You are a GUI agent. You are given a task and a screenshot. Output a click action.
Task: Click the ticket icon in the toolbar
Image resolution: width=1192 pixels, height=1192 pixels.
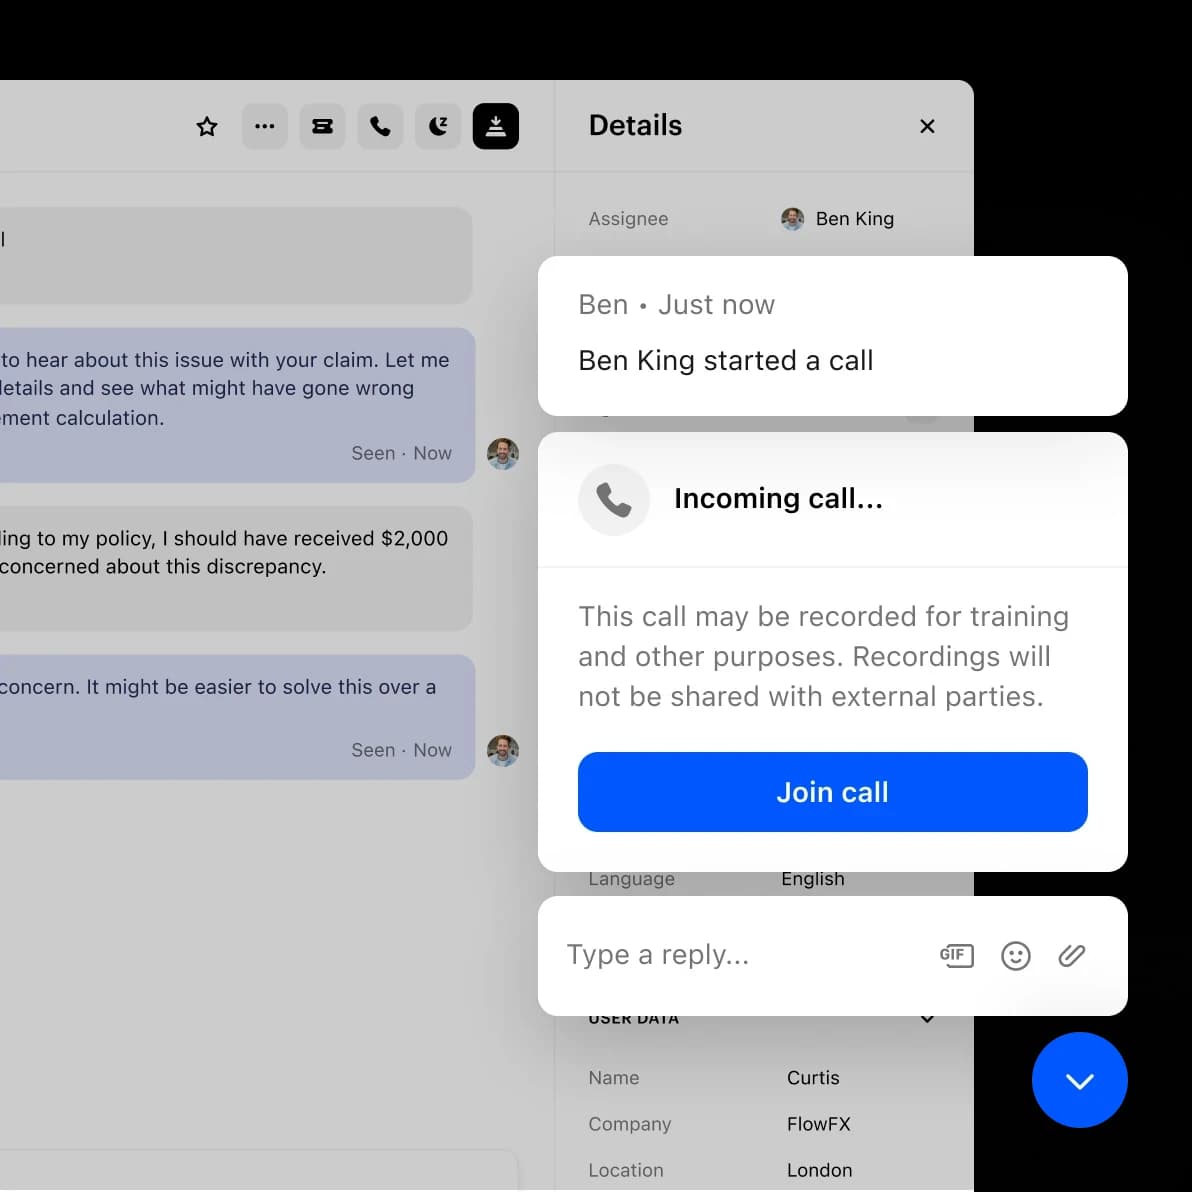click(322, 126)
